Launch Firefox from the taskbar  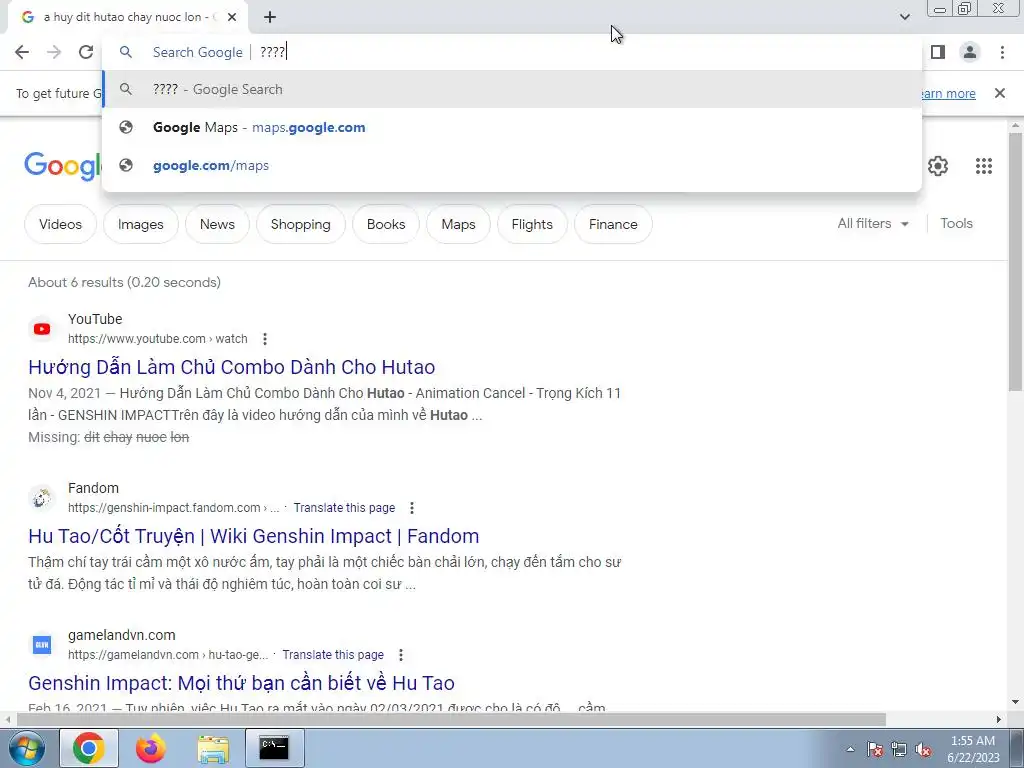click(151, 748)
